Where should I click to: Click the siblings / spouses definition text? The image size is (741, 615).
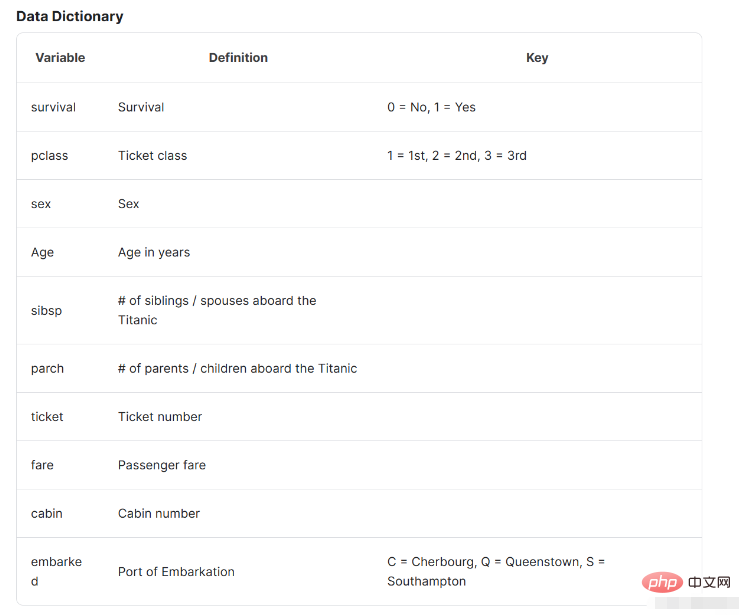coord(217,310)
